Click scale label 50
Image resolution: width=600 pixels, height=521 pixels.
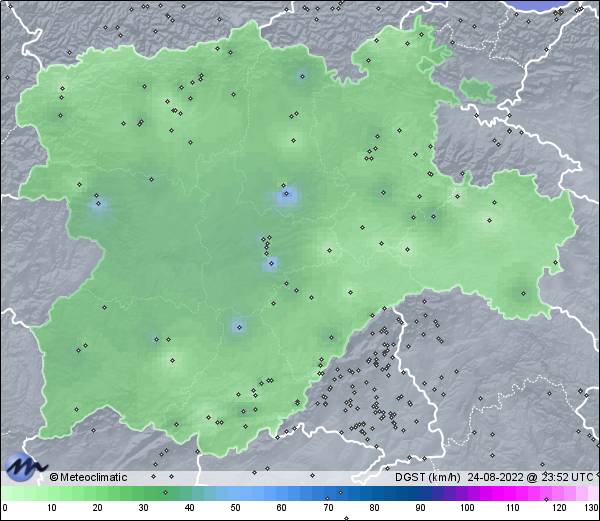235,508
